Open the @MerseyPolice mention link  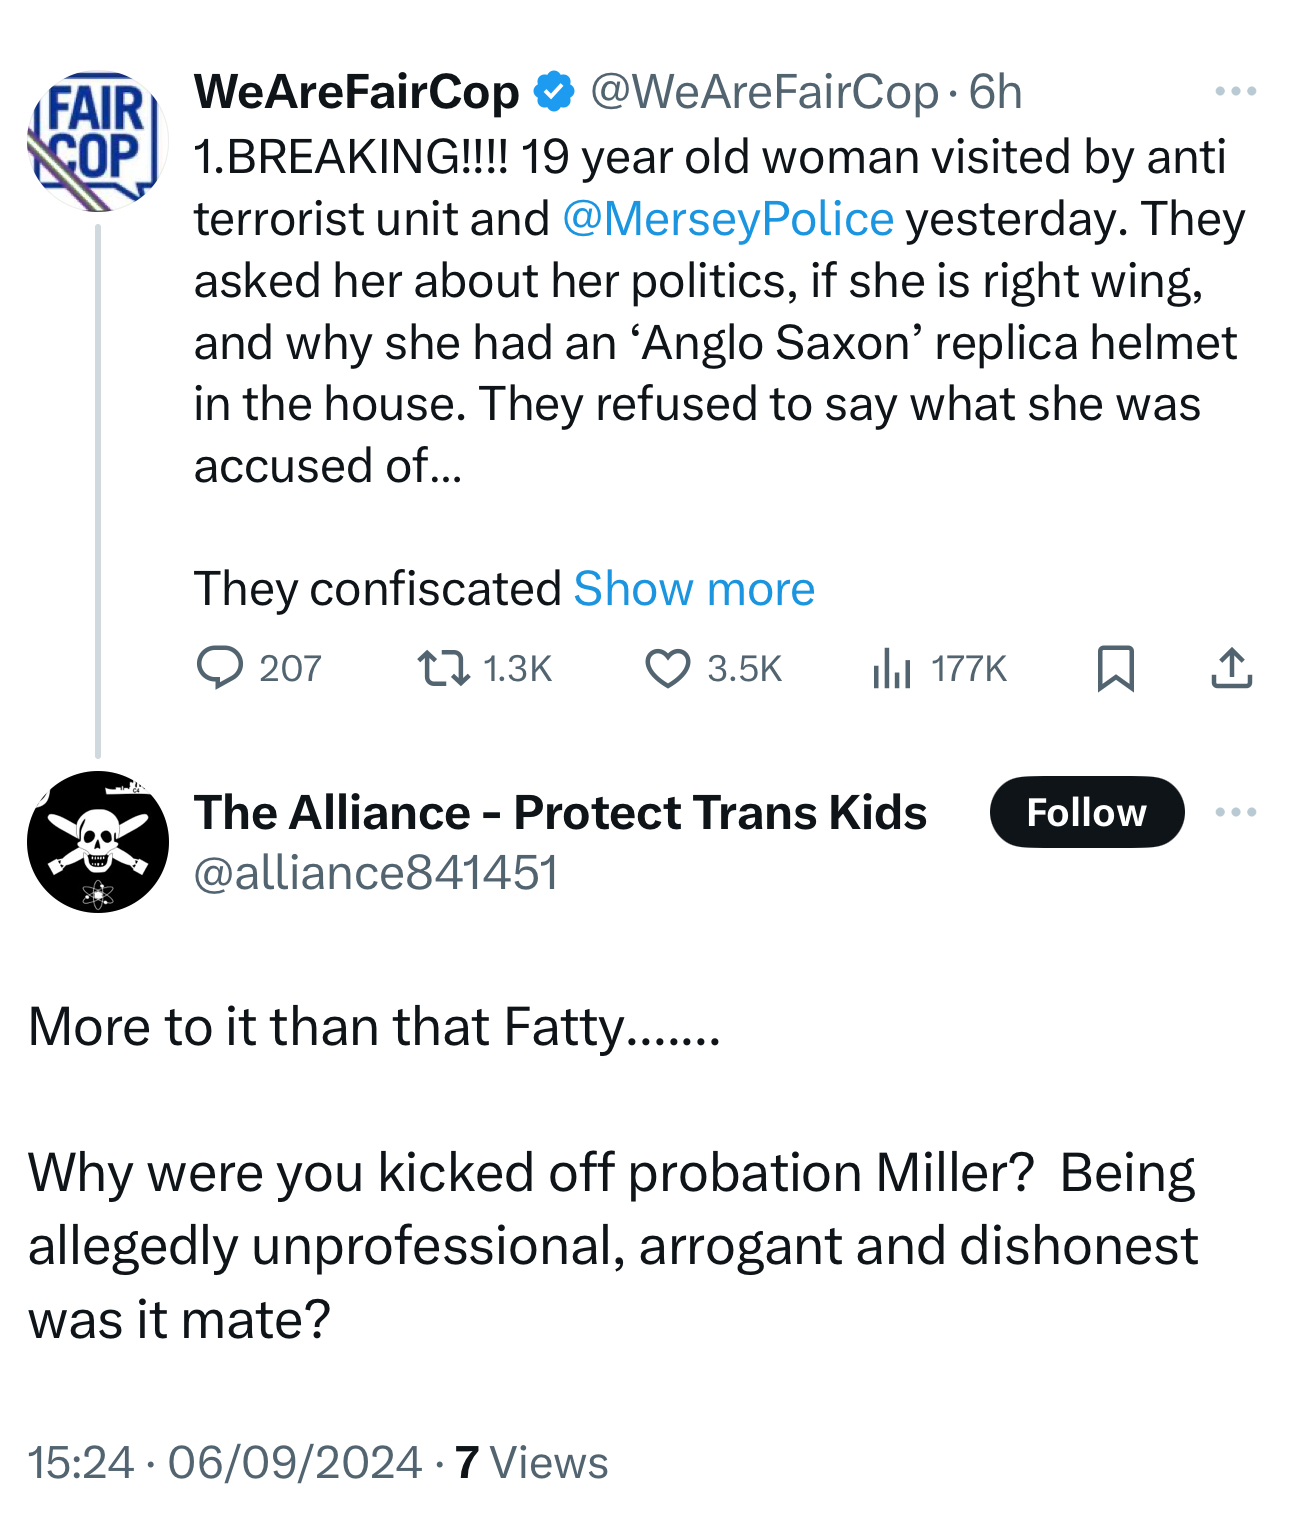click(x=728, y=219)
